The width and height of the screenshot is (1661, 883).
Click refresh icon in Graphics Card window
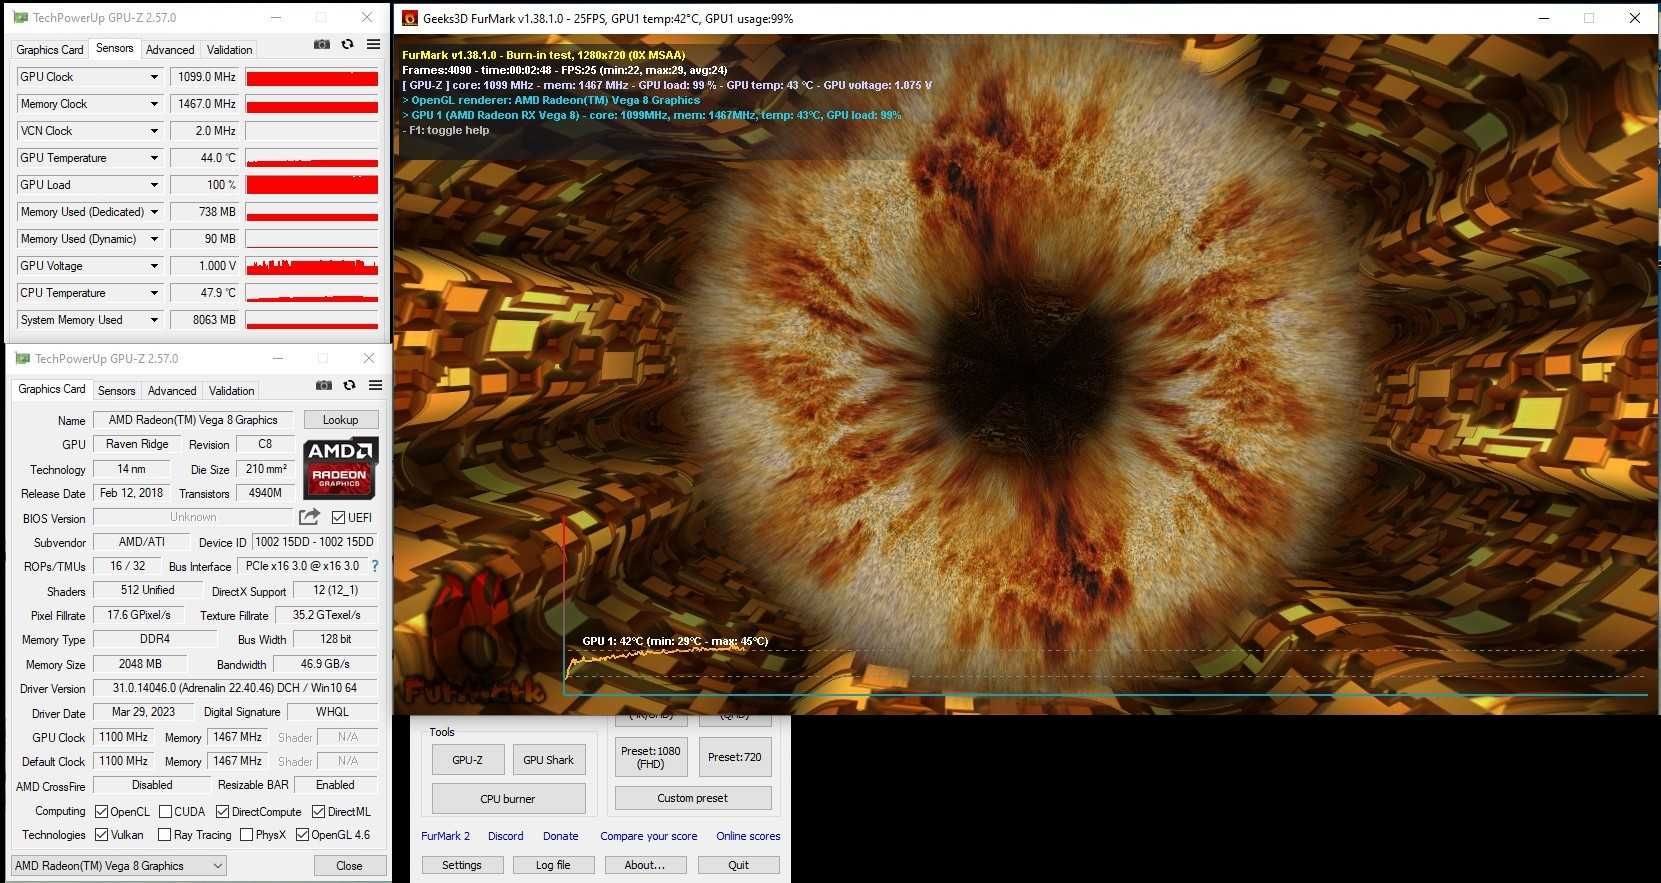point(349,385)
